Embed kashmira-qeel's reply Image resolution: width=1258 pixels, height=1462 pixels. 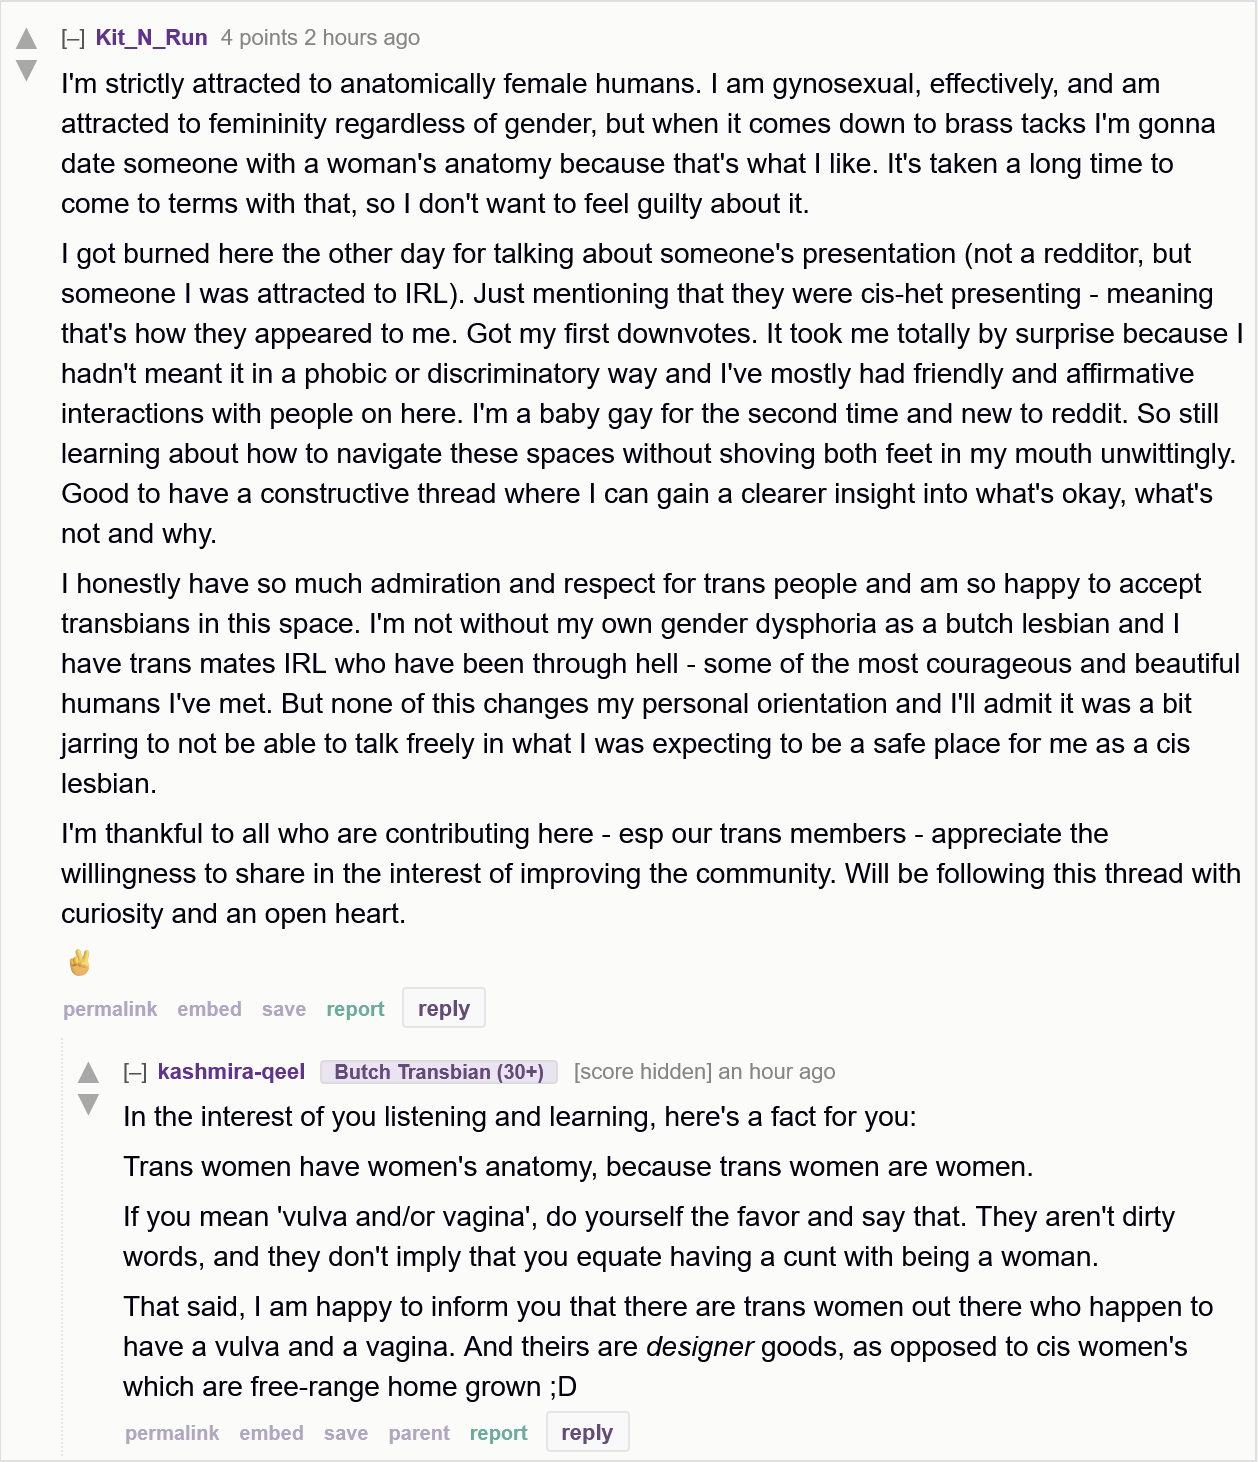pos(271,1433)
